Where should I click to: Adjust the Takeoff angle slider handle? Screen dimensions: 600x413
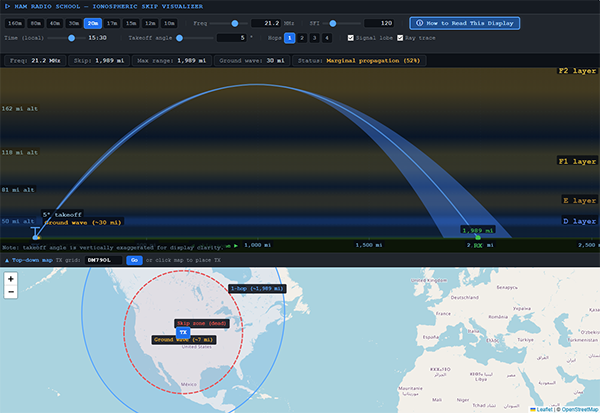179,38
